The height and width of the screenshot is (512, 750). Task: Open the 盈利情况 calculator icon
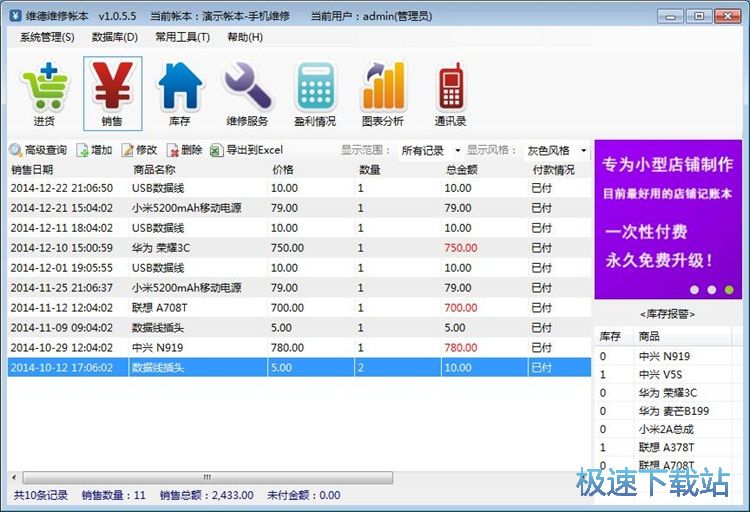[315, 93]
